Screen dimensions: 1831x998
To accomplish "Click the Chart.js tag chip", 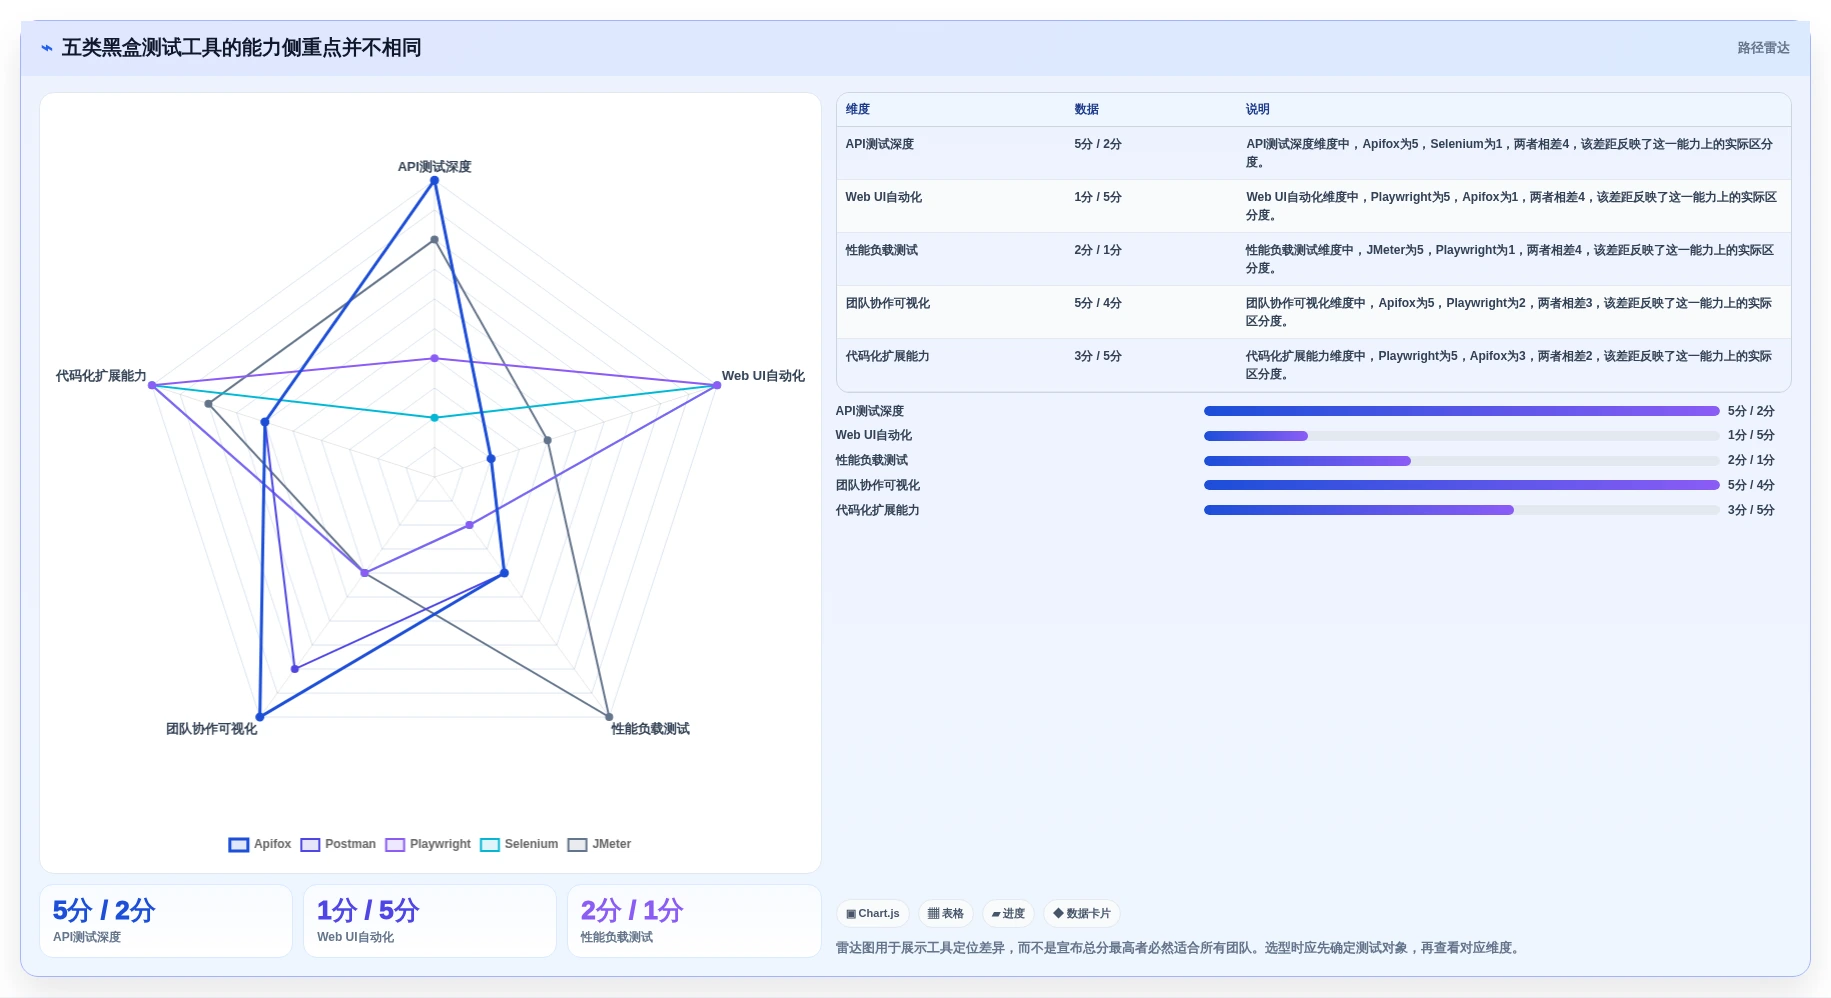I will (x=872, y=913).
